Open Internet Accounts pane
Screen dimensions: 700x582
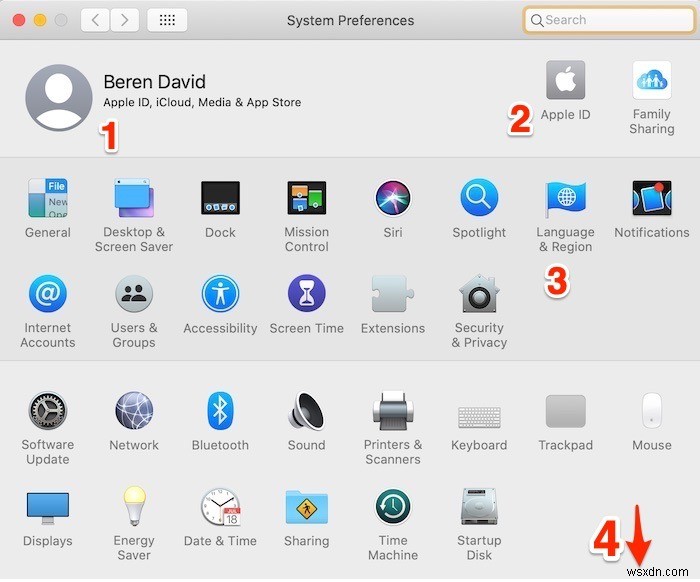click(48, 294)
